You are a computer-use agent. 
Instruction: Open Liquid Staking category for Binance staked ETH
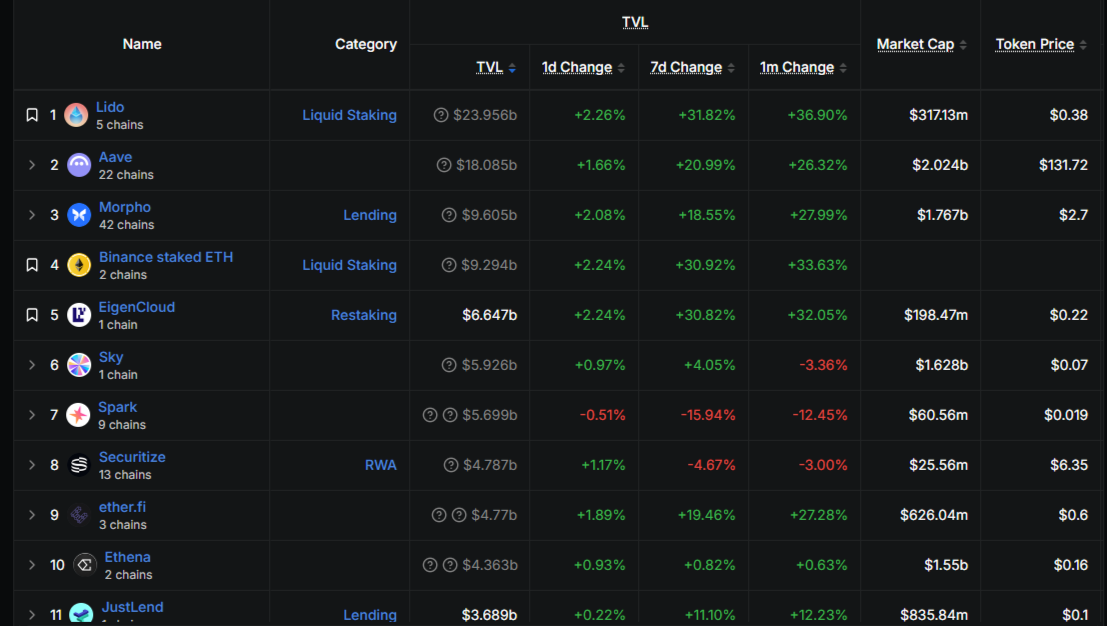point(349,265)
